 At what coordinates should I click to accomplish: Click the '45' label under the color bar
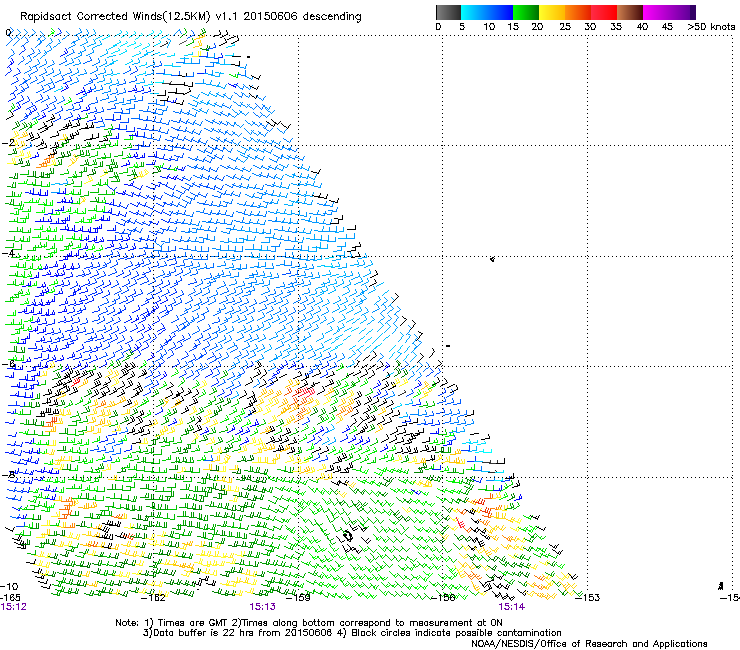pos(667,26)
